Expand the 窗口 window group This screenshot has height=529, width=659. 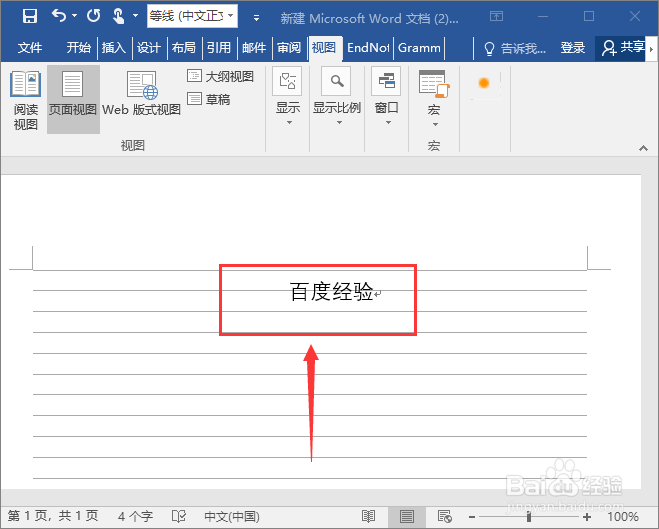[x=387, y=97]
